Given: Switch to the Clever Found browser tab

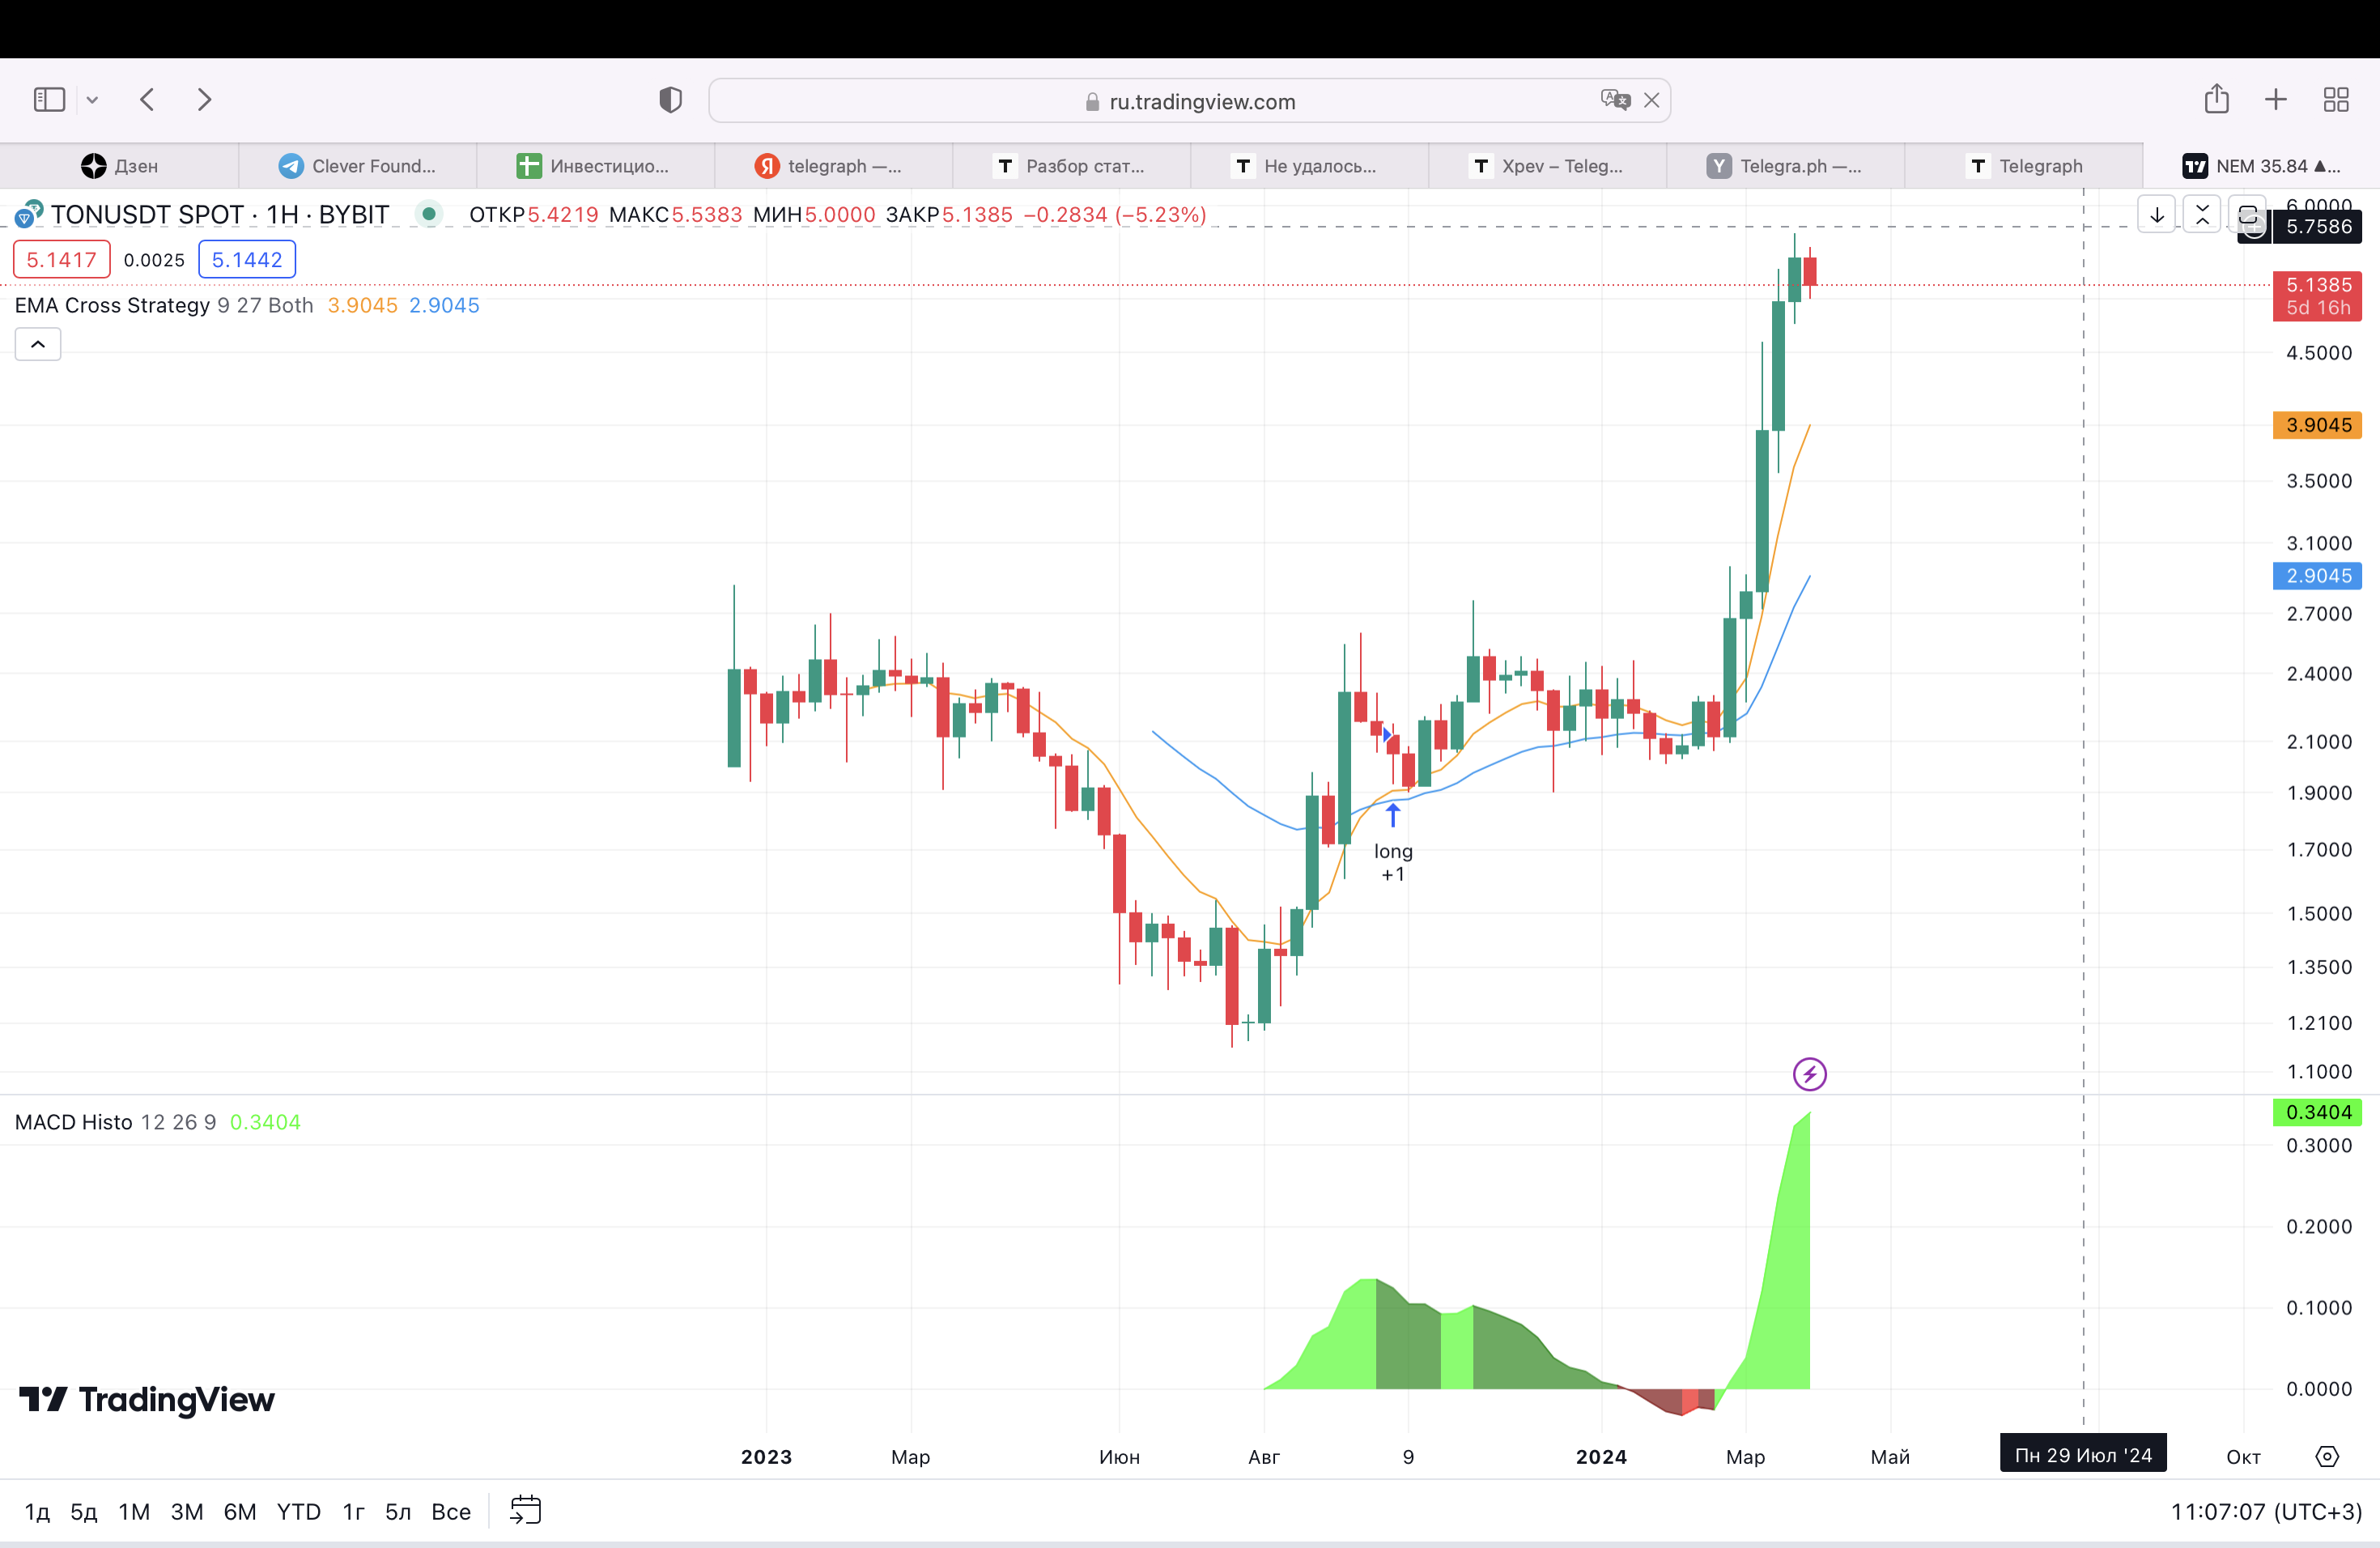Looking at the screenshot, I should (357, 166).
